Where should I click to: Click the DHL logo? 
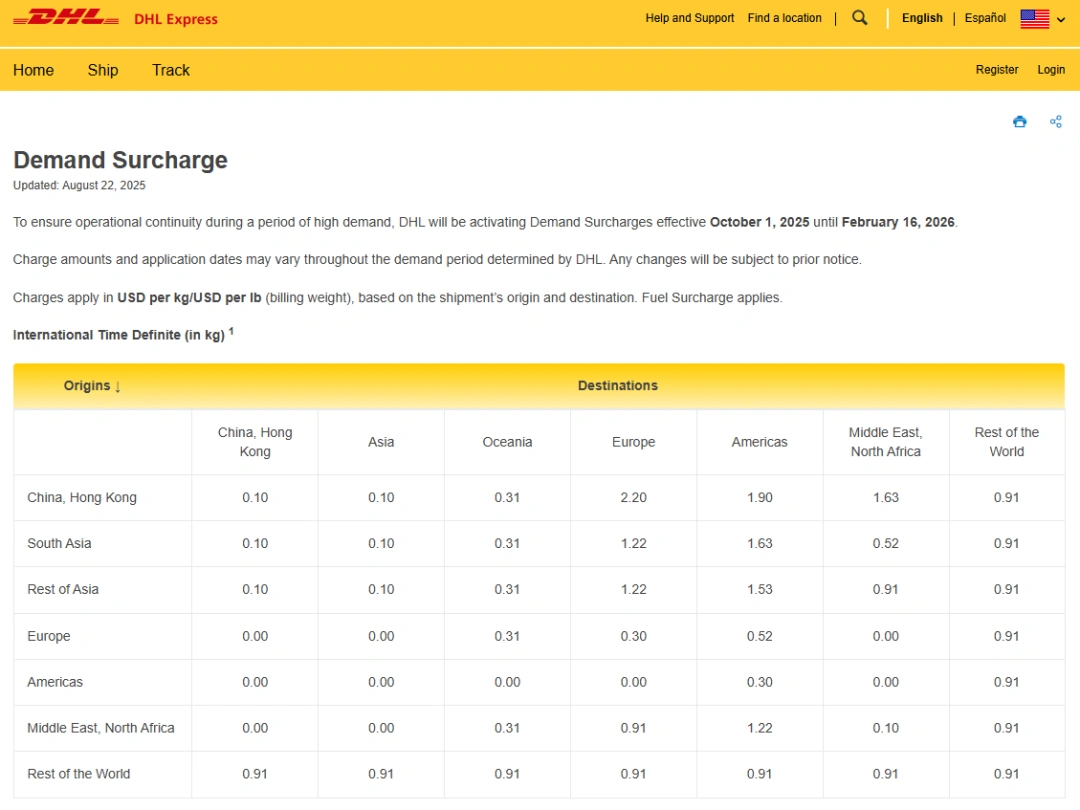pos(66,18)
